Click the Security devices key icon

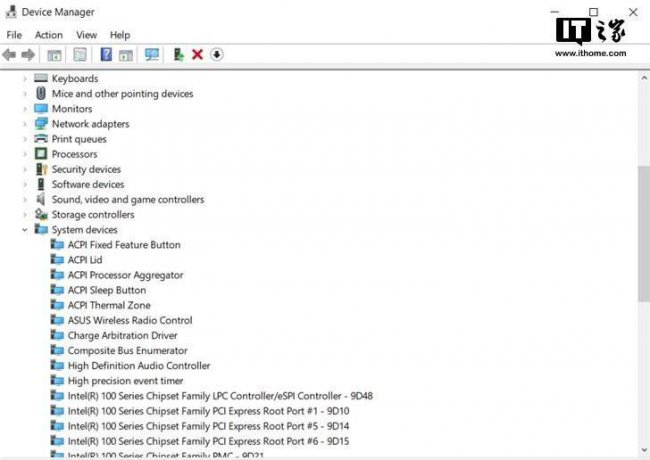41,169
